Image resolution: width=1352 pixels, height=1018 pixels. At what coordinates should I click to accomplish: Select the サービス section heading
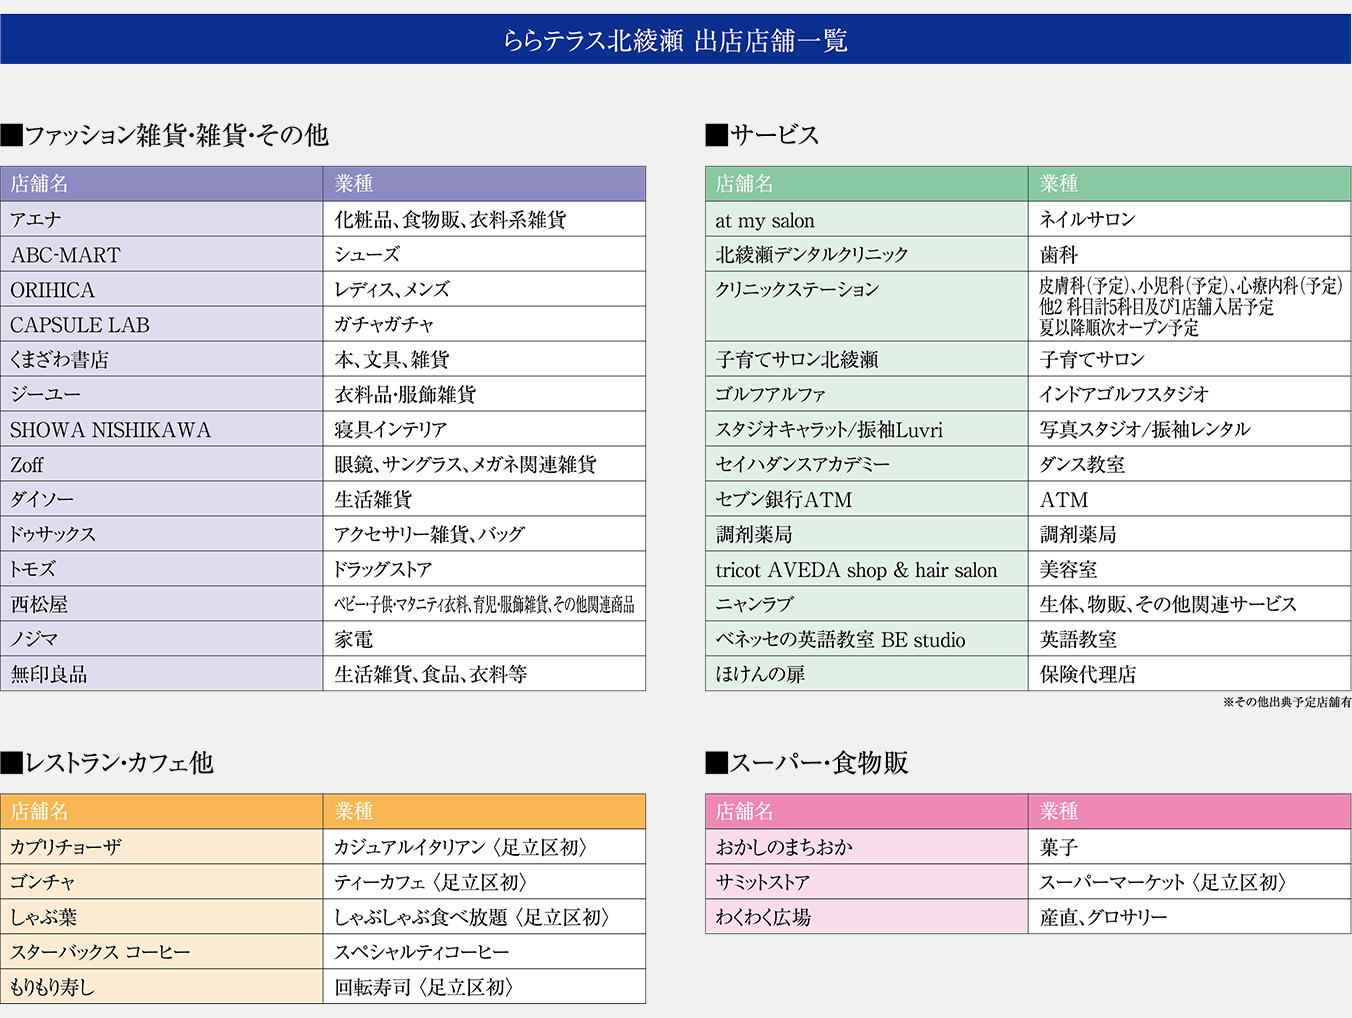[x=762, y=135]
